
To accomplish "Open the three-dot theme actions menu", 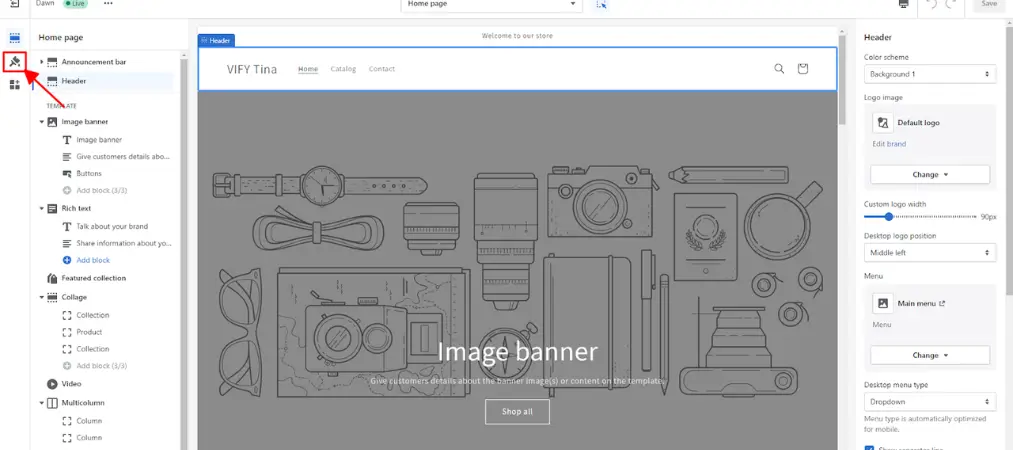I will [x=109, y=4].
